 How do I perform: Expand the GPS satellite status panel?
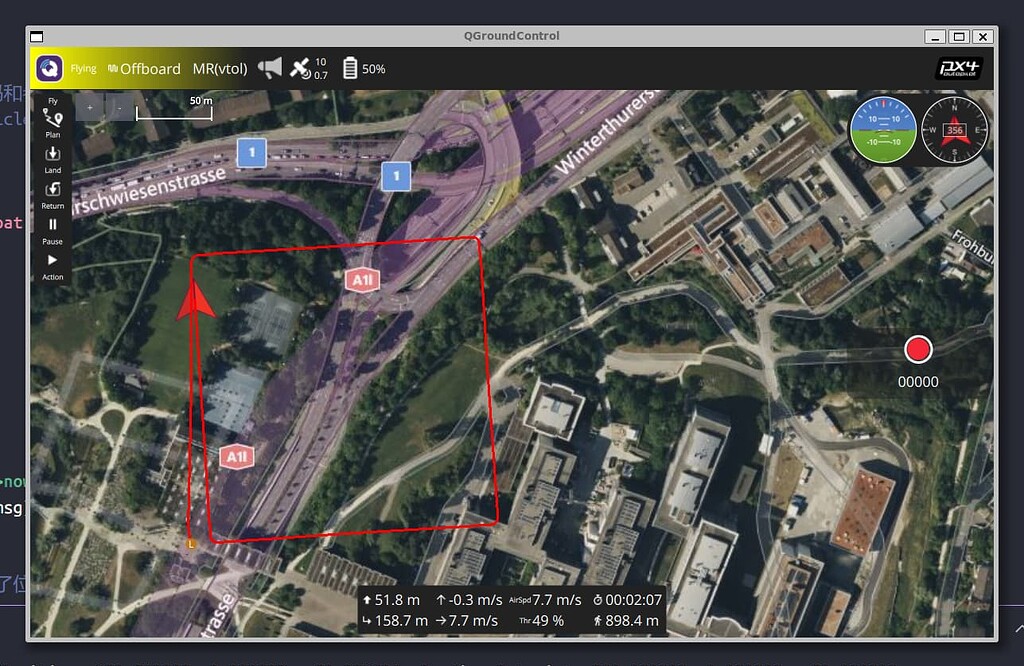302,68
